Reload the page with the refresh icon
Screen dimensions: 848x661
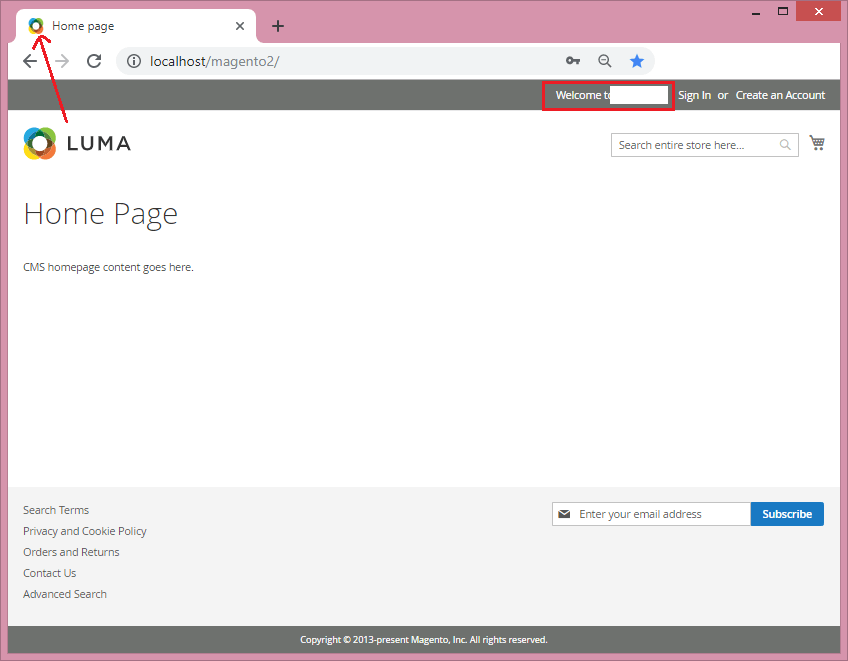click(x=94, y=61)
